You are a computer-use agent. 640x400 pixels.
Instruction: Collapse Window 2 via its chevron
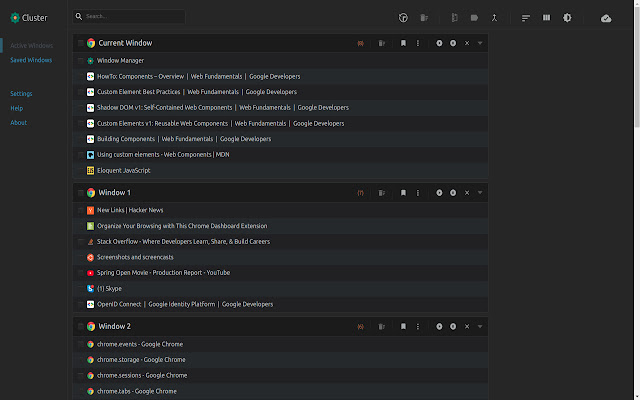pyautogui.click(x=480, y=326)
